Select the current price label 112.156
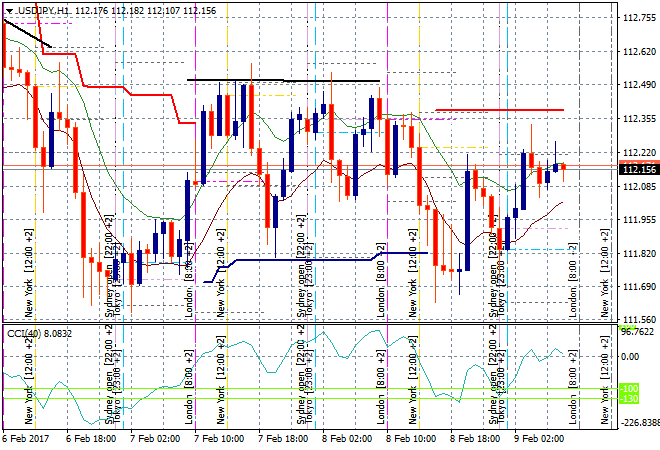 (x=639, y=170)
